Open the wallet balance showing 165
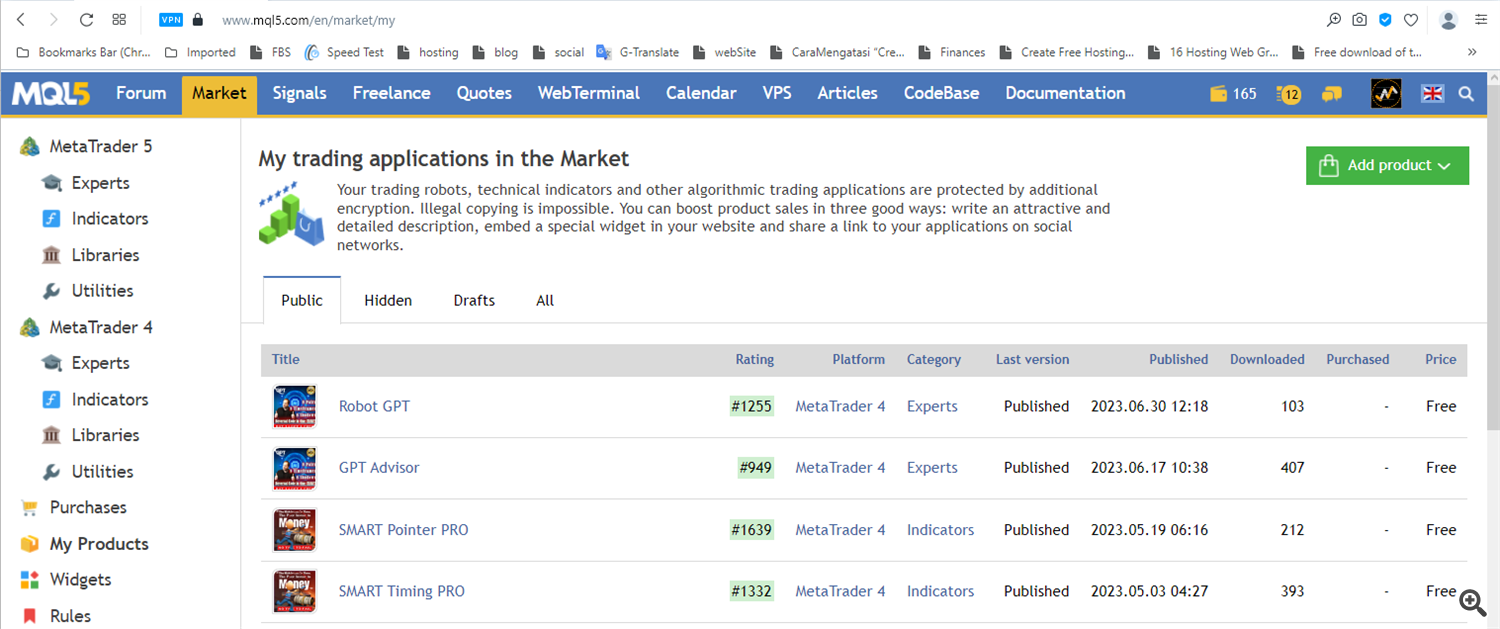1500x629 pixels. (x=1233, y=94)
